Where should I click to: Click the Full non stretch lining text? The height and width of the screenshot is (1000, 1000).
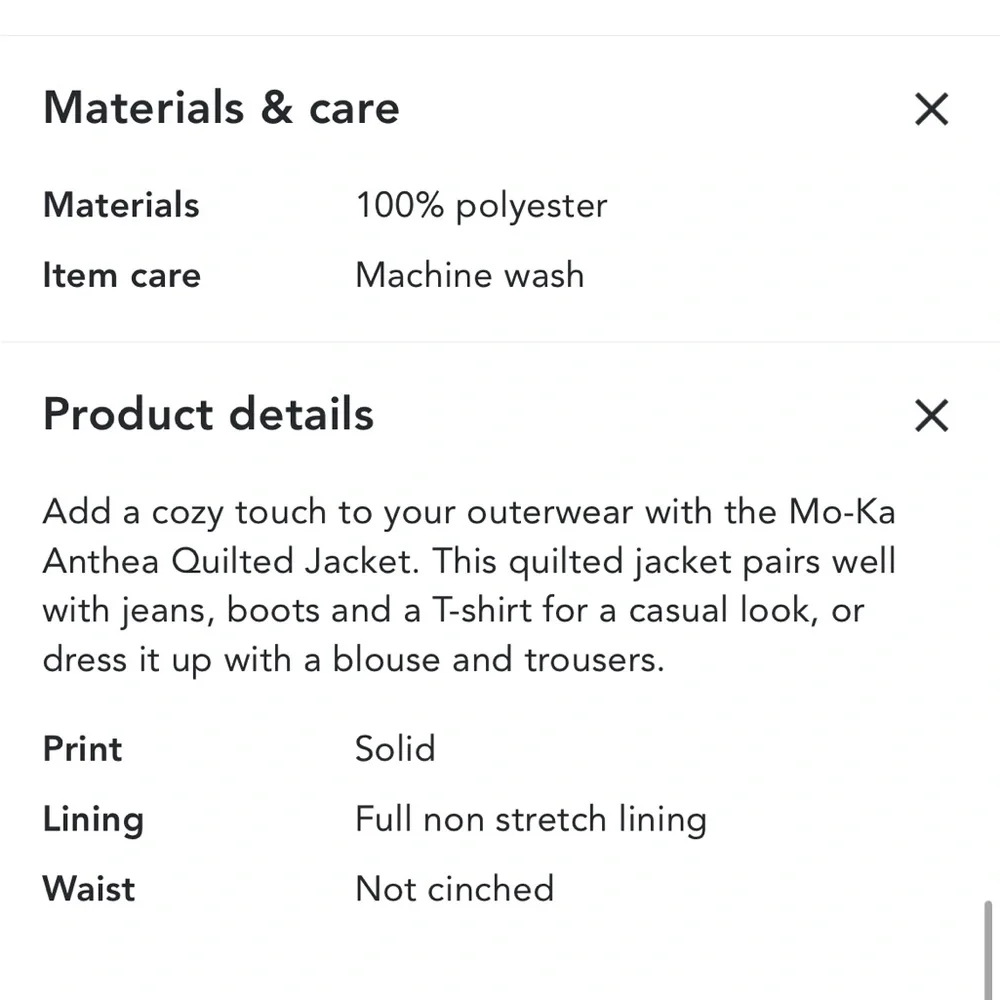[x=531, y=819]
